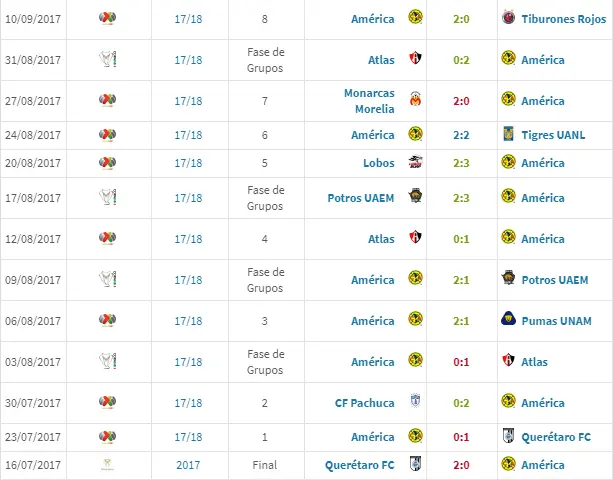Click the Copa MX trophy icon for the 31/08/2017 match
This screenshot has width=613, height=480.
click(108, 59)
